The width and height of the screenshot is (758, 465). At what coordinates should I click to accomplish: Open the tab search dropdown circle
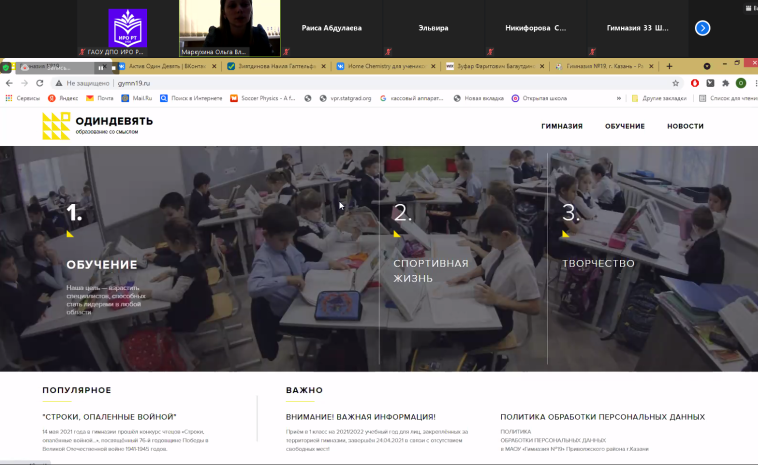tap(707, 66)
